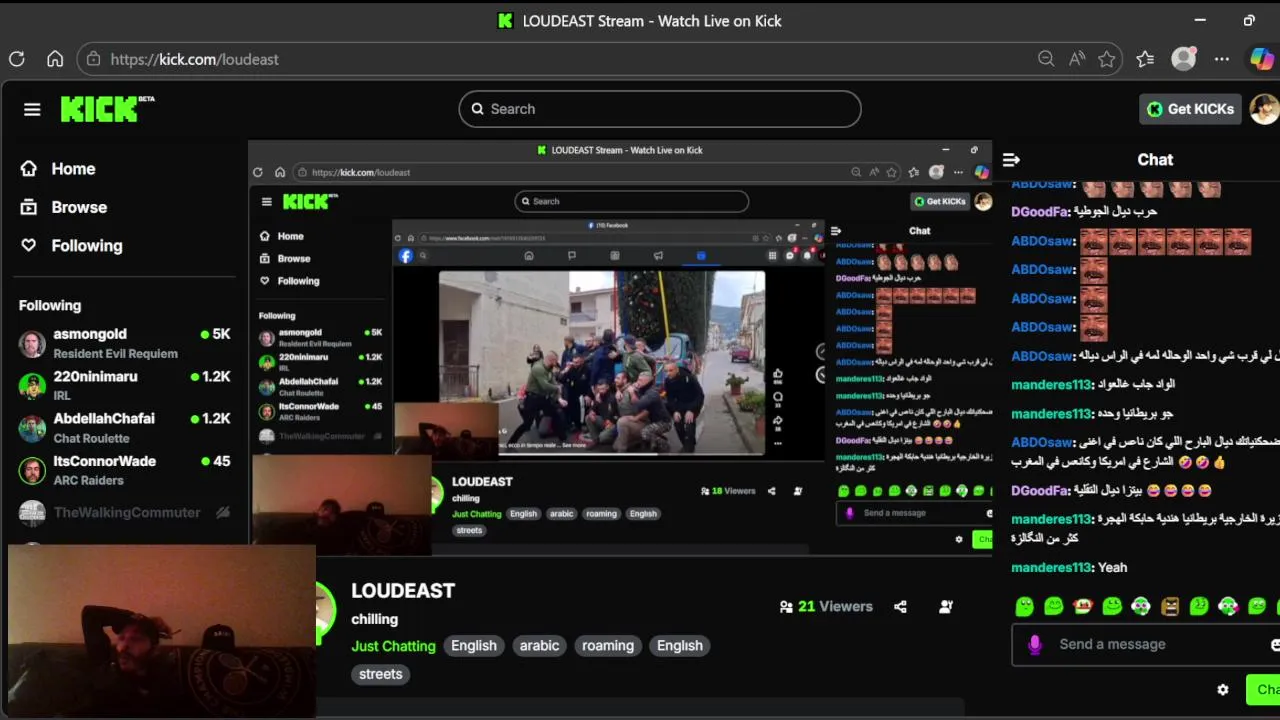Viewport: 1280px width, 720px height.
Task: Open the Just Chatting category link
Action: [393, 645]
